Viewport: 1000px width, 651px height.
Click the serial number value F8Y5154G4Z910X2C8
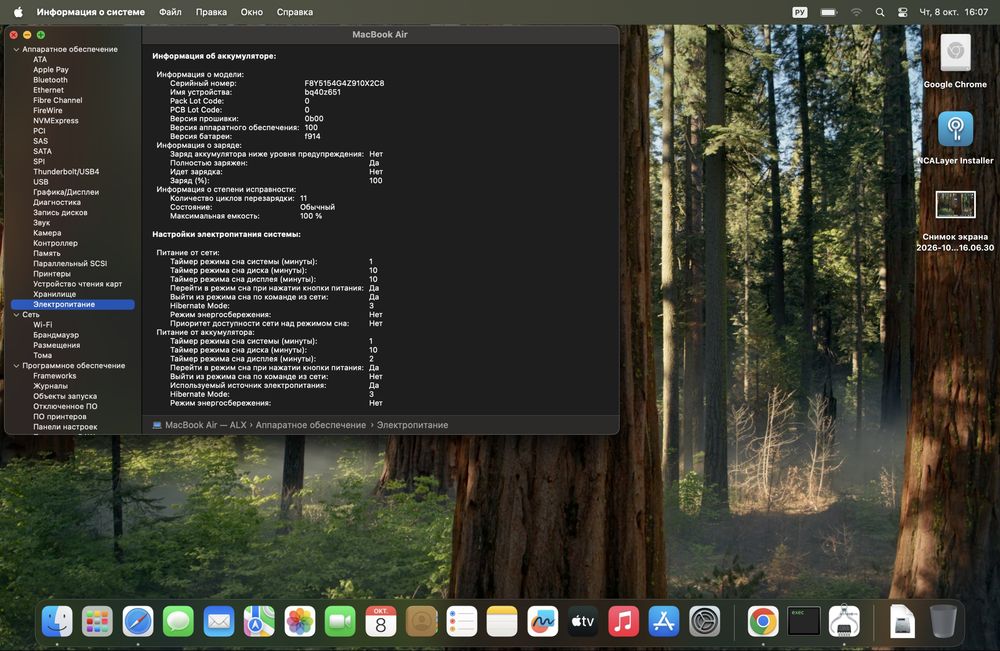click(344, 83)
